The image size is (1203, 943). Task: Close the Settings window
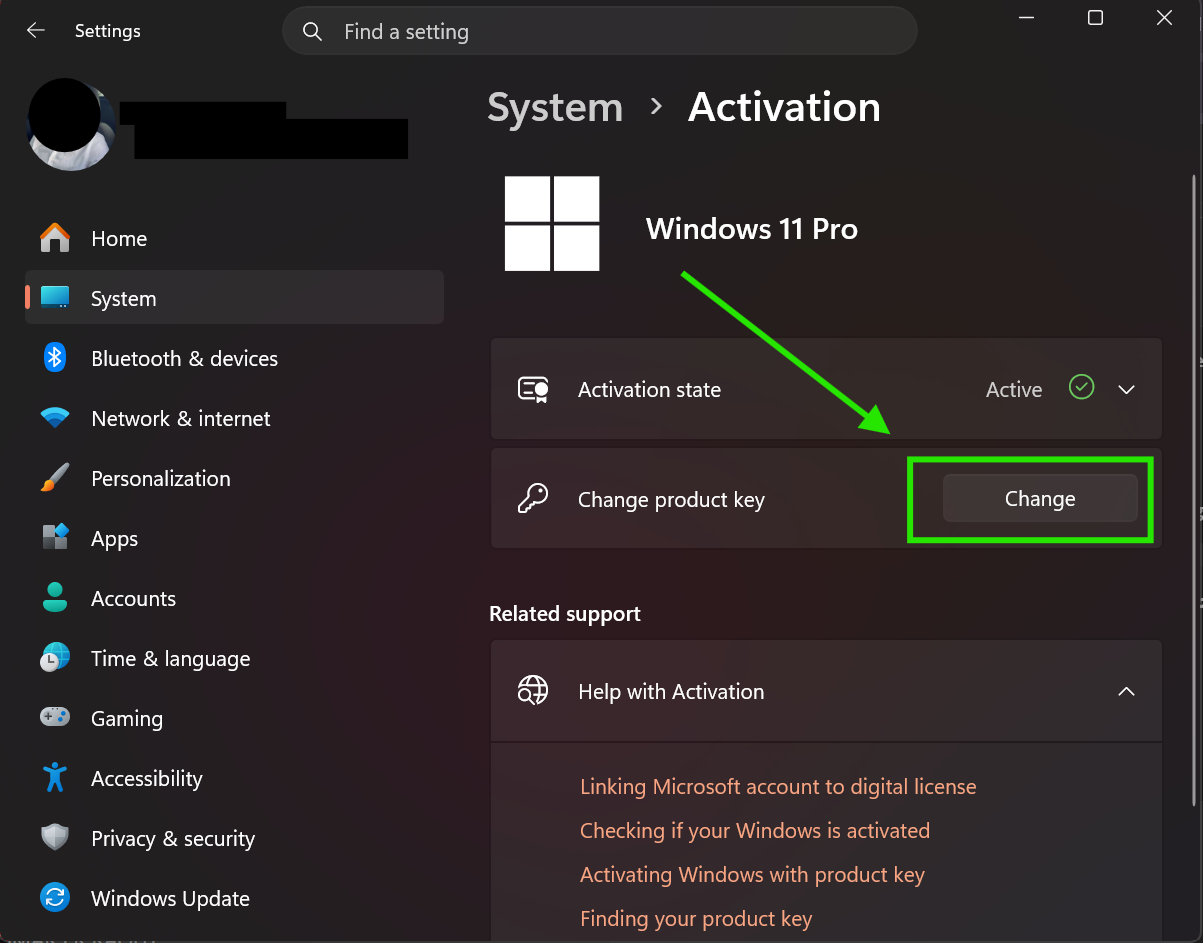(x=1164, y=18)
